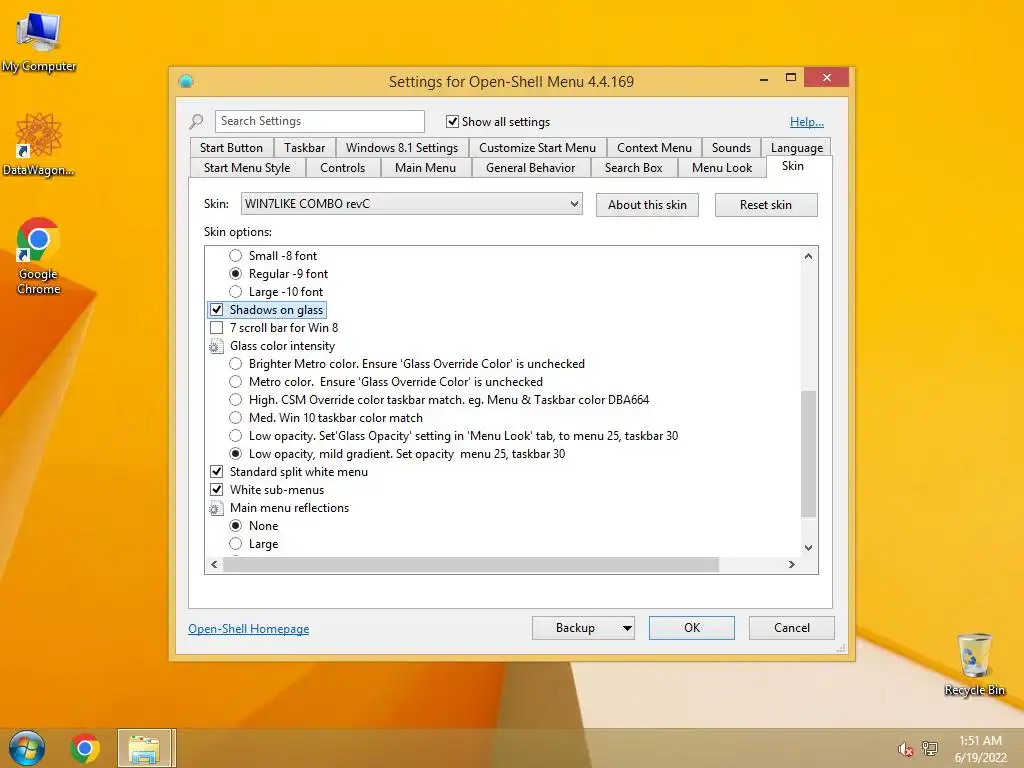Image resolution: width=1024 pixels, height=768 pixels.
Task: Open Search Box tab
Action: 633,168
